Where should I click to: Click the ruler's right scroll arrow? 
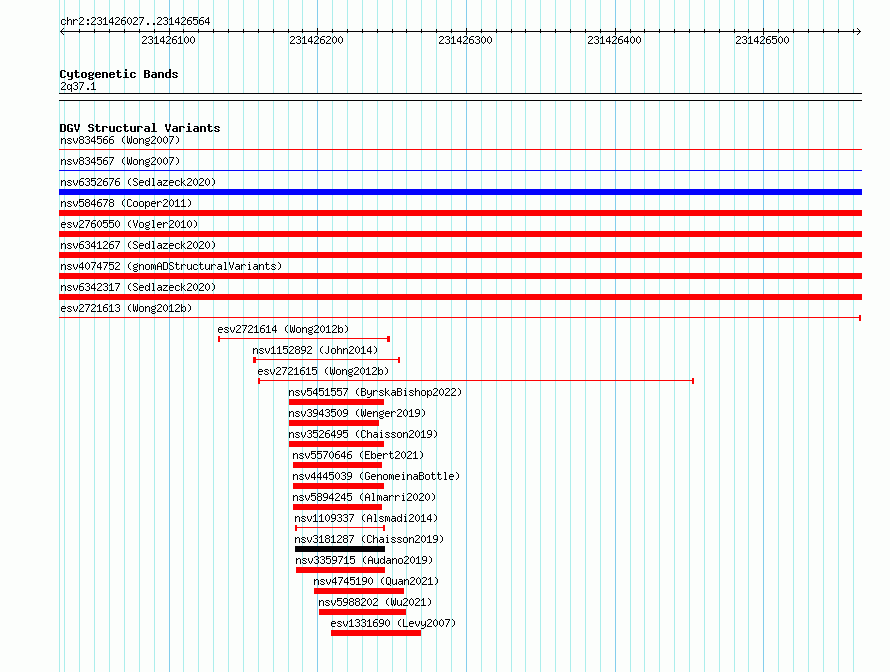858,32
